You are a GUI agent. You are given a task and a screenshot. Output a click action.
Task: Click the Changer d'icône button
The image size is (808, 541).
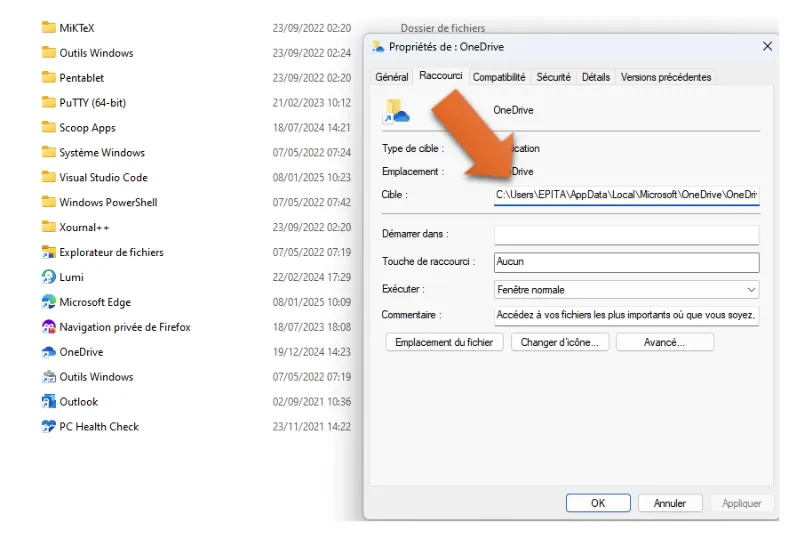tap(560, 342)
